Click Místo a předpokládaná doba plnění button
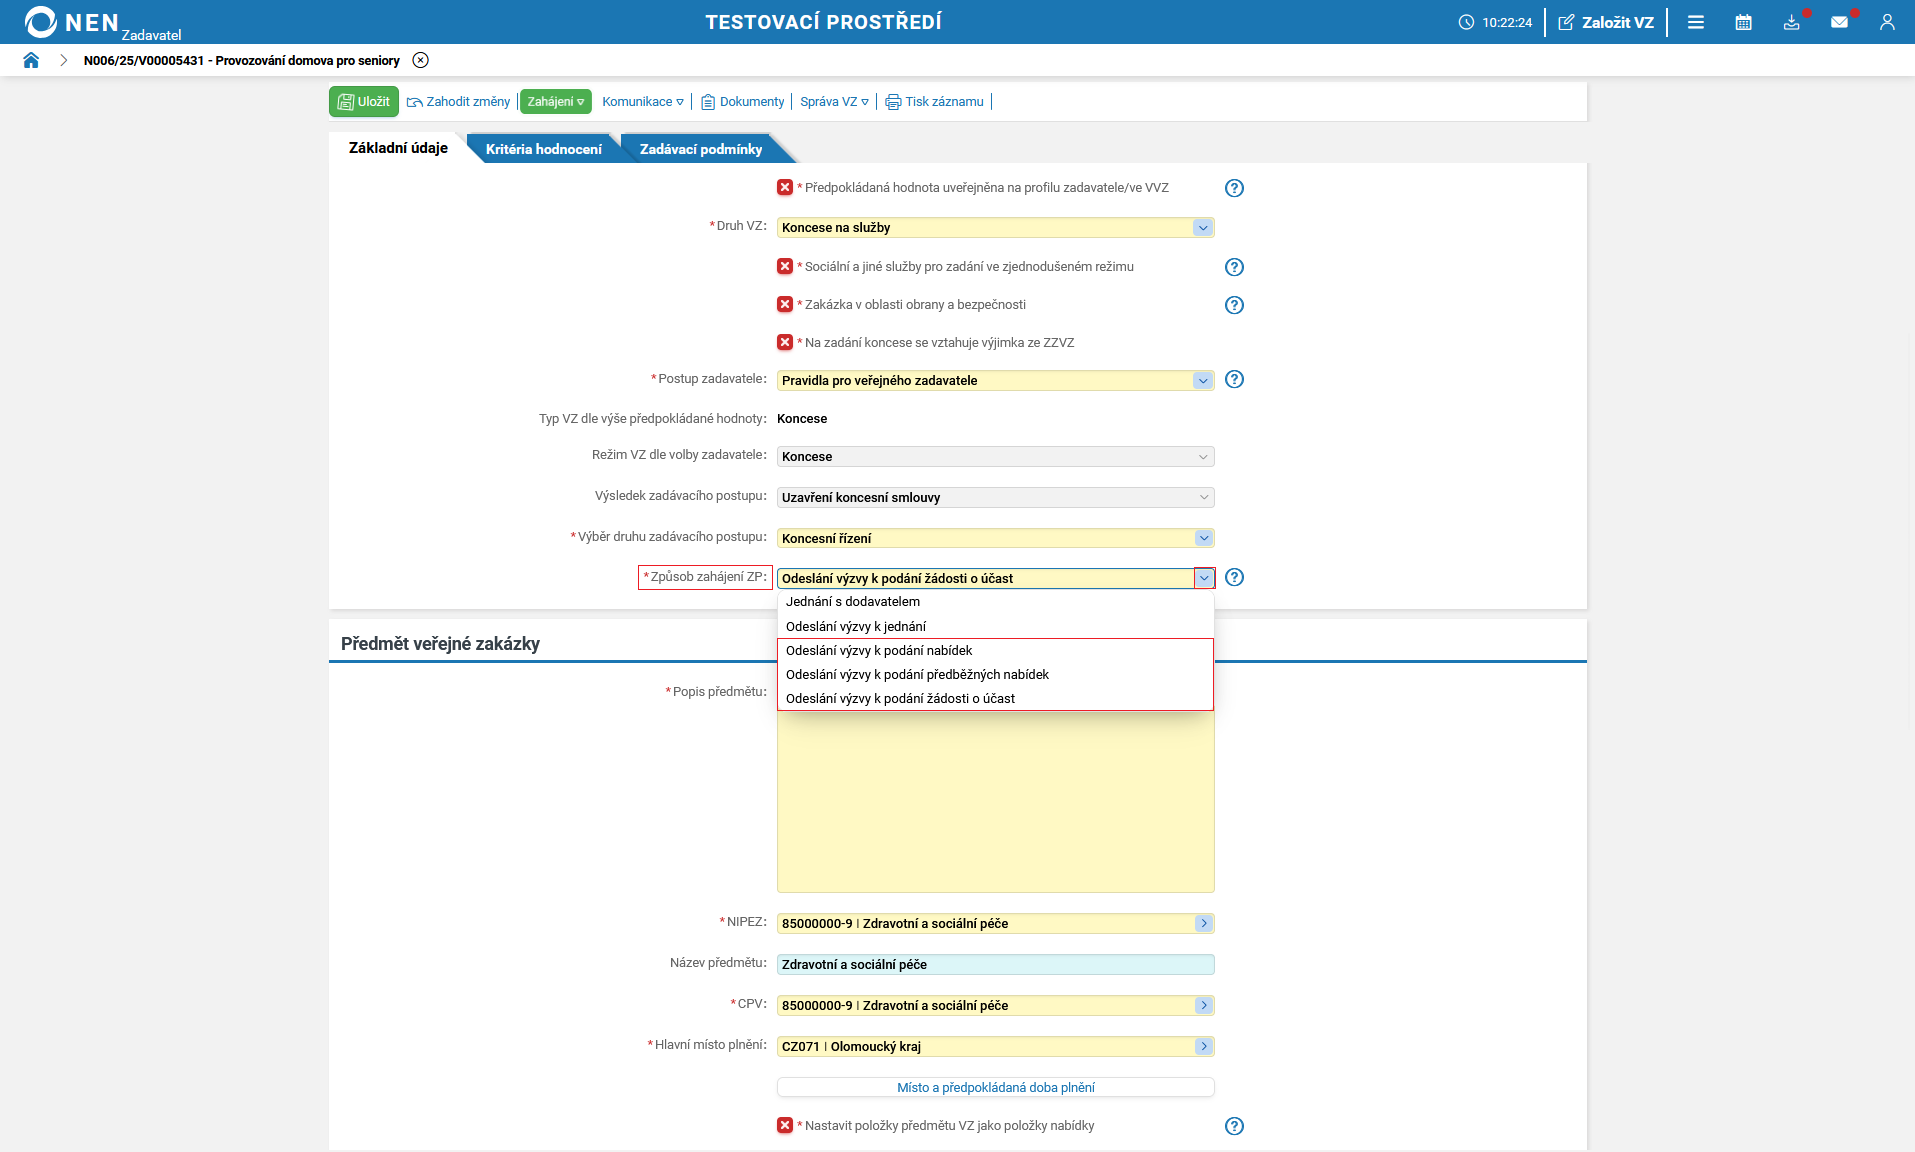The height and width of the screenshot is (1152, 1915). [996, 1088]
